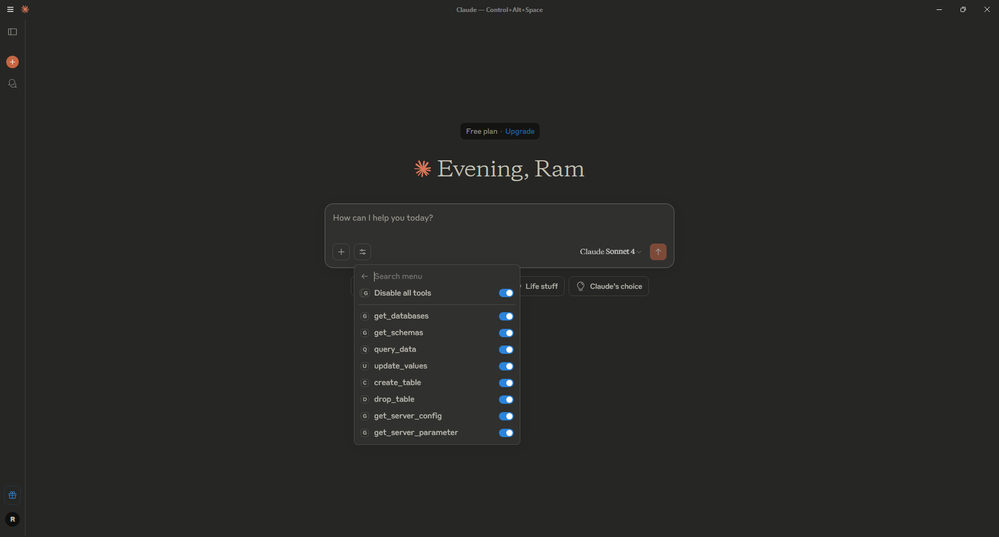Click the Claude's choice suggestion button
Screen dimensions: 999x537
click(608, 287)
